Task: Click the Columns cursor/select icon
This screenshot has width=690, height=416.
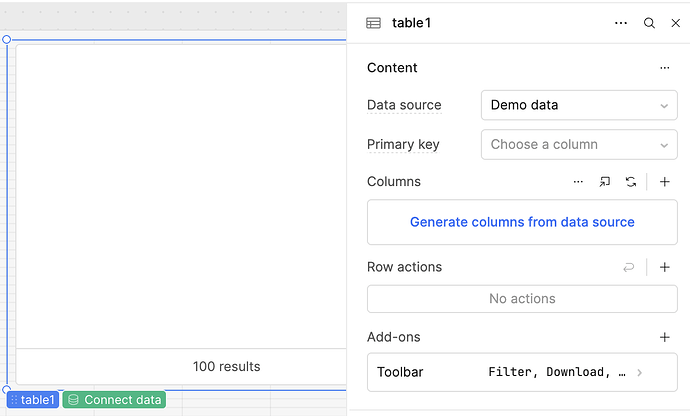Action: 605,182
